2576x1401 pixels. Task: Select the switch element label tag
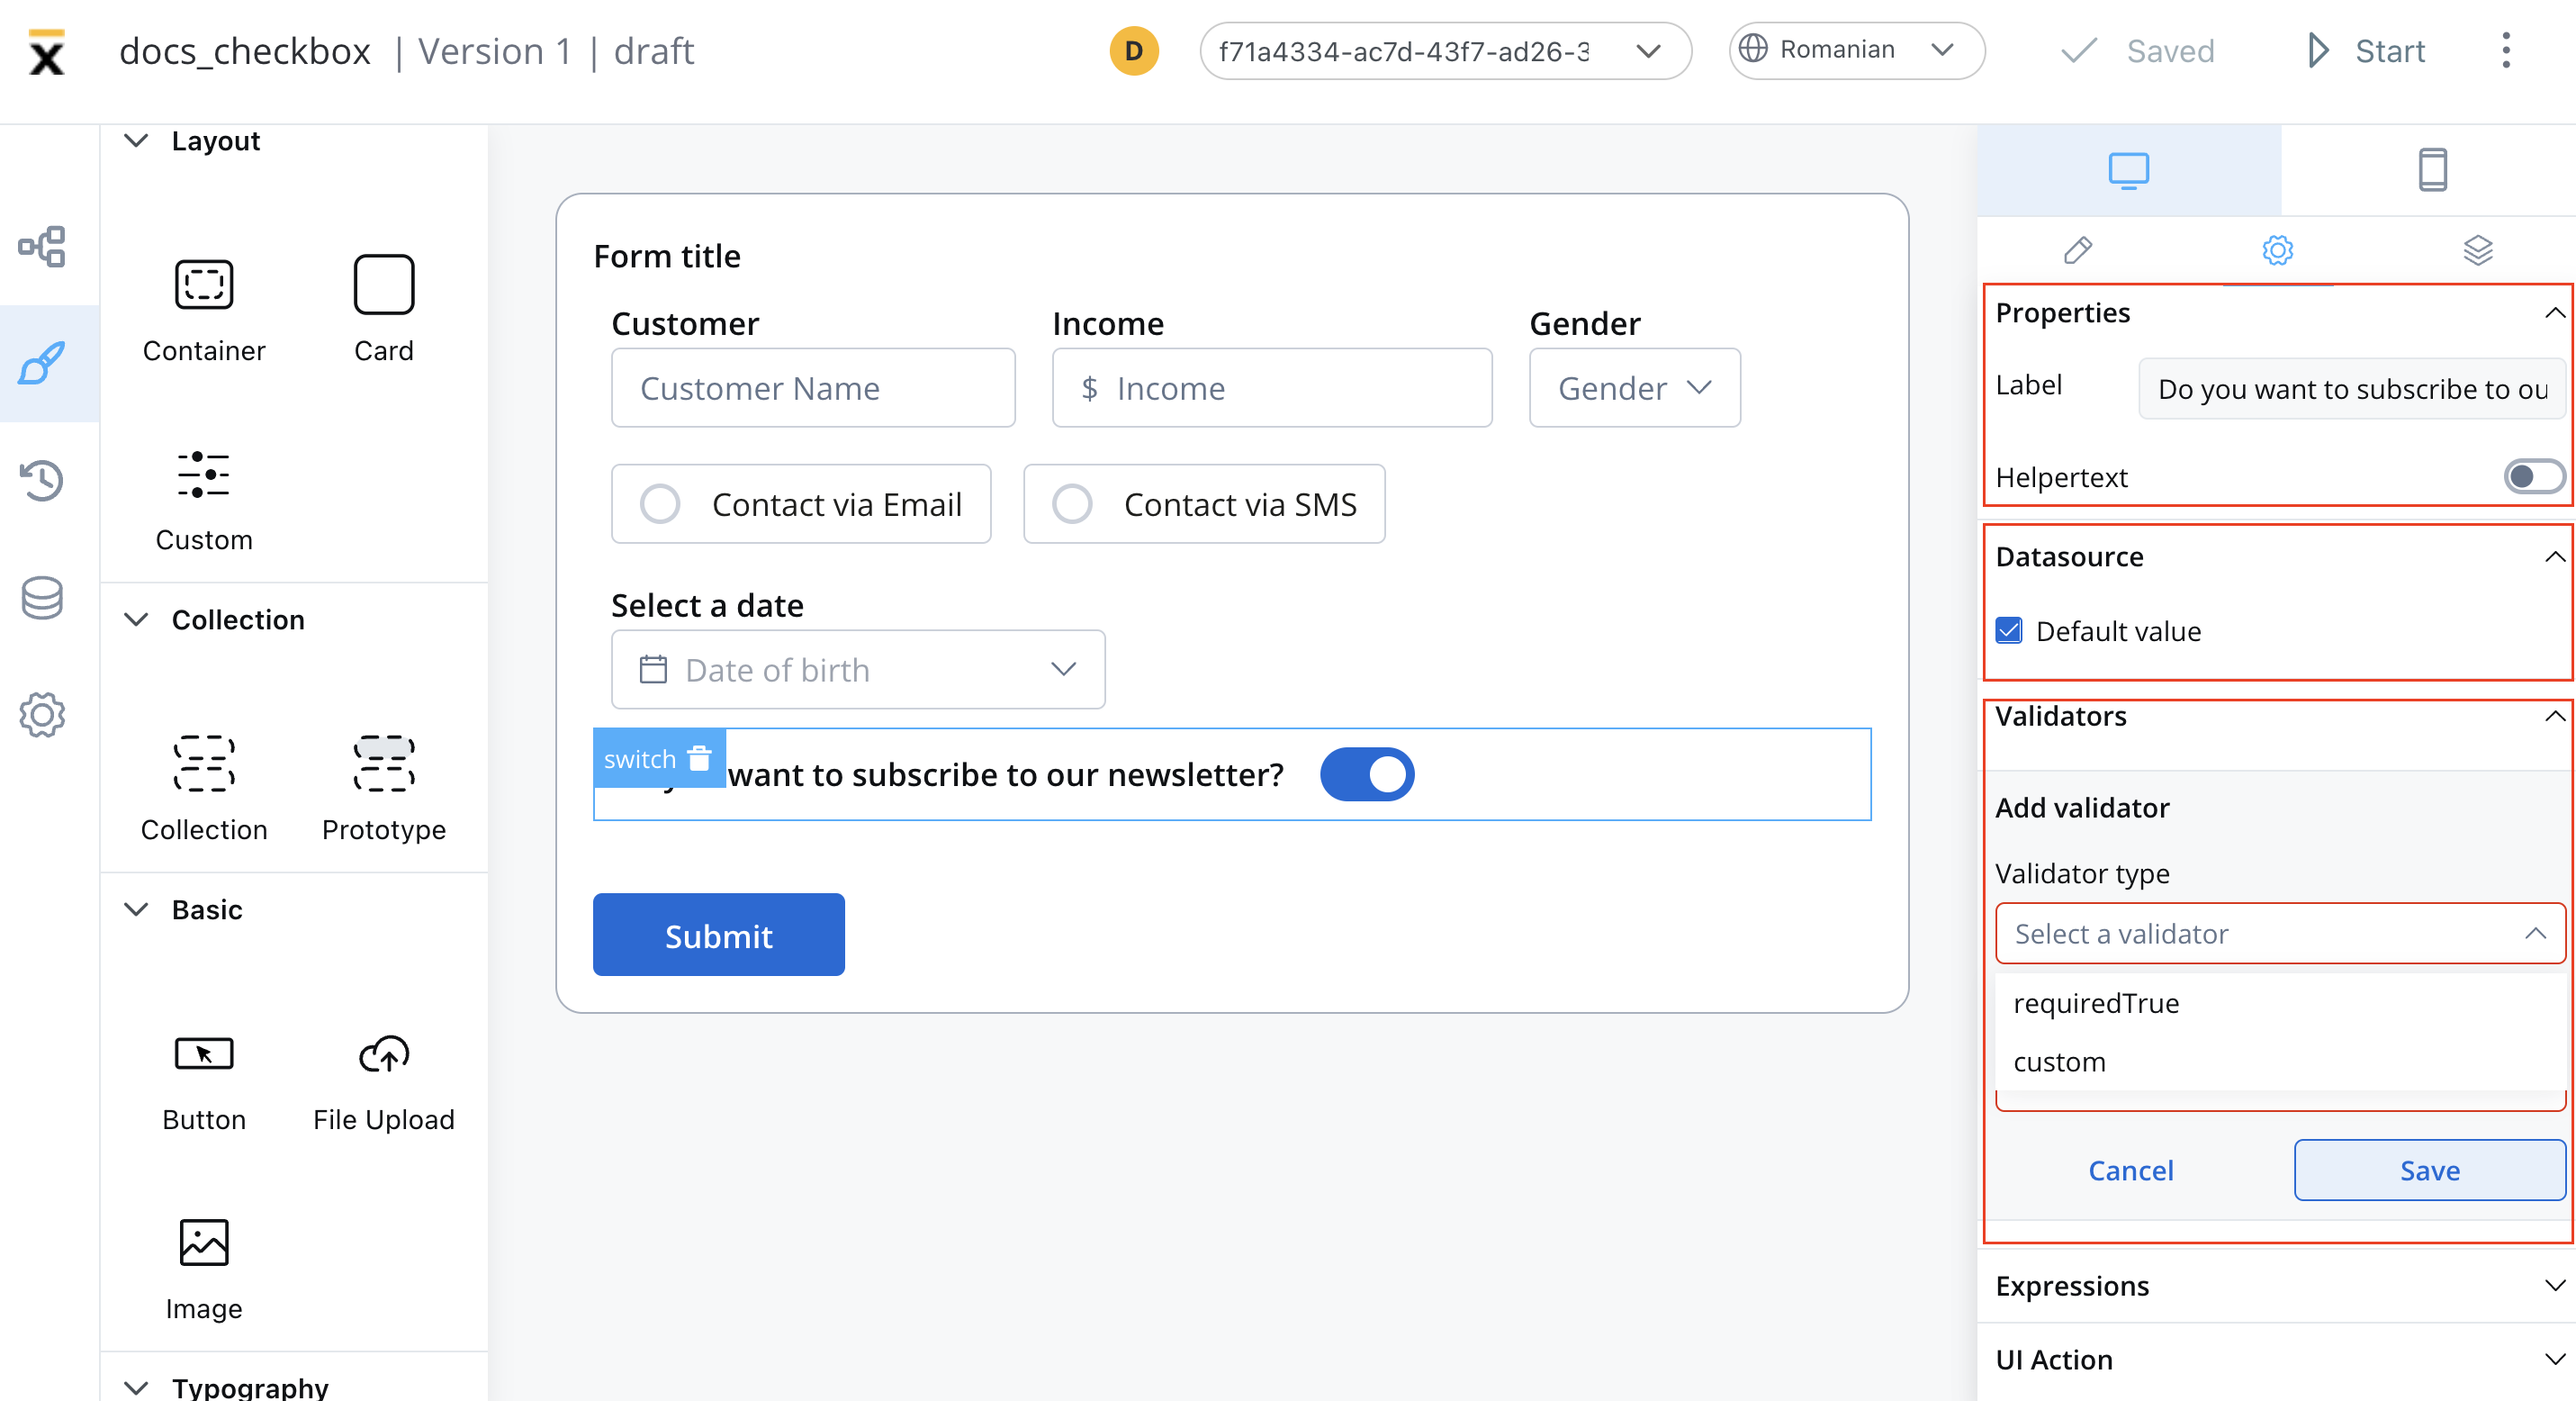tap(640, 759)
